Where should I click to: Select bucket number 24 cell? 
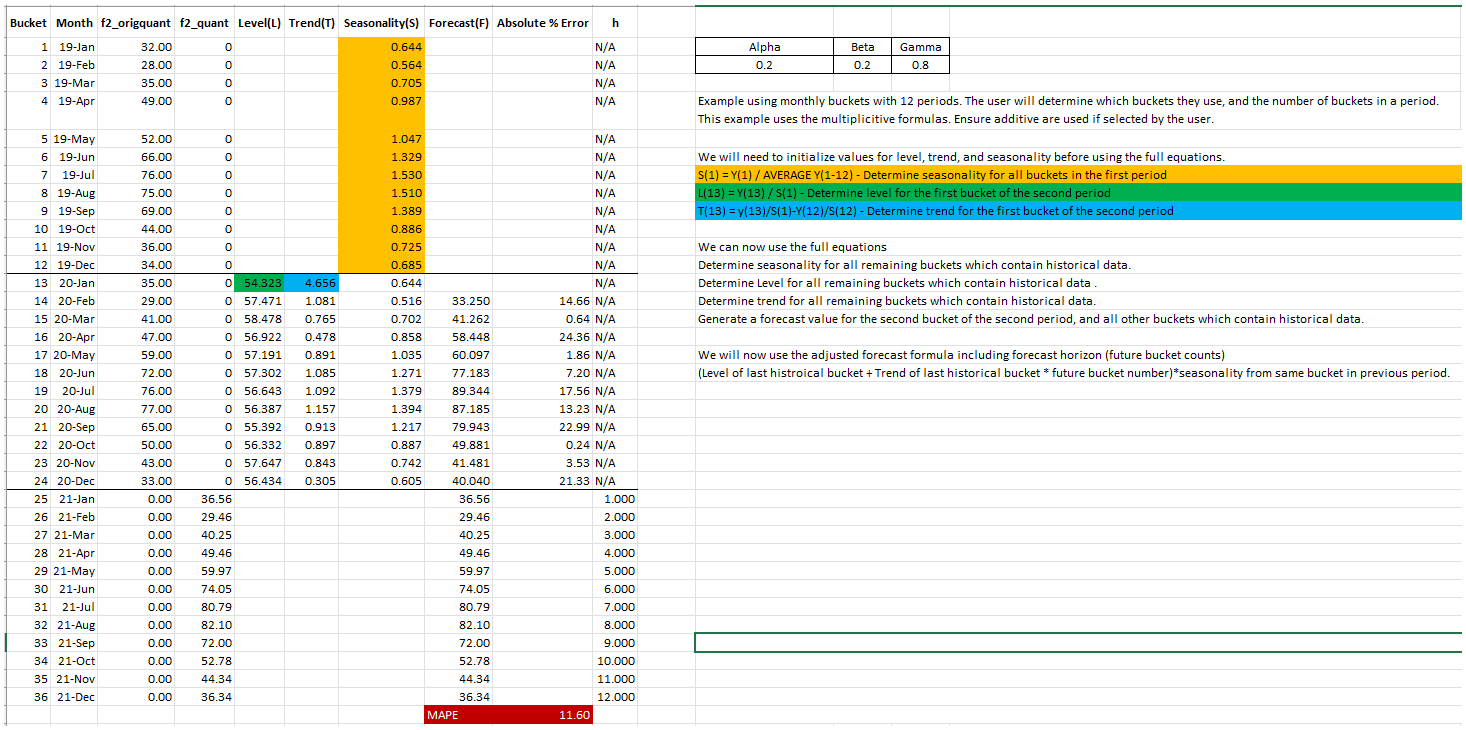tap(28, 481)
